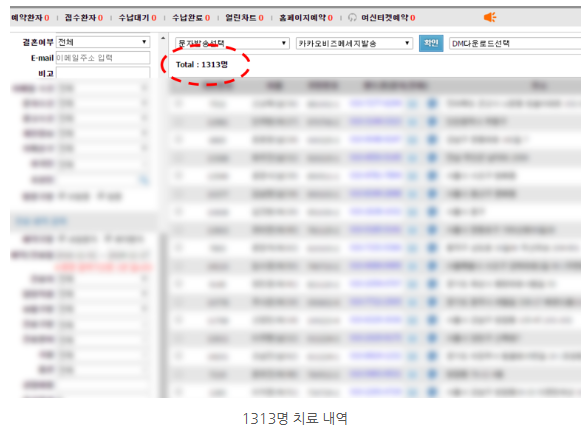Click into the 비고 input field

[x=103, y=73]
